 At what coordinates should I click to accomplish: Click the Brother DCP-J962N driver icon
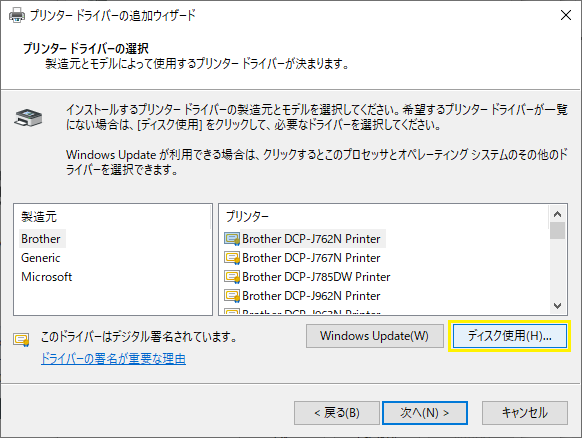coord(232,296)
